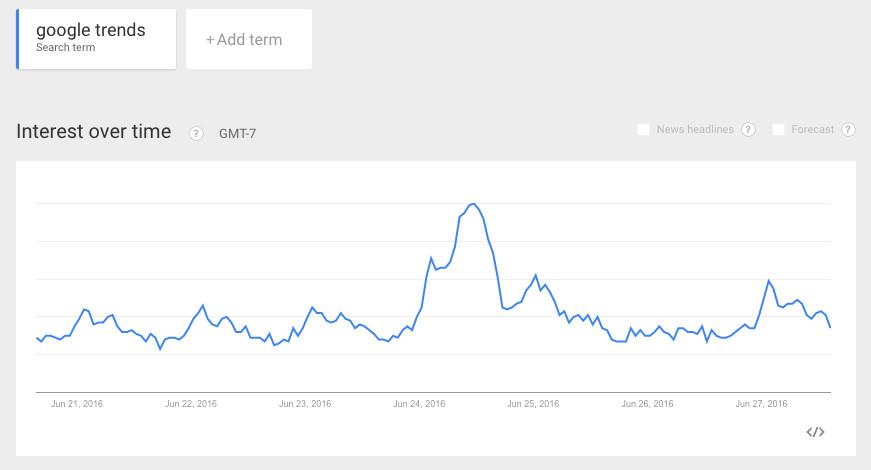
Task: Click the Jun 25, 2016 axis label
Action: point(534,404)
